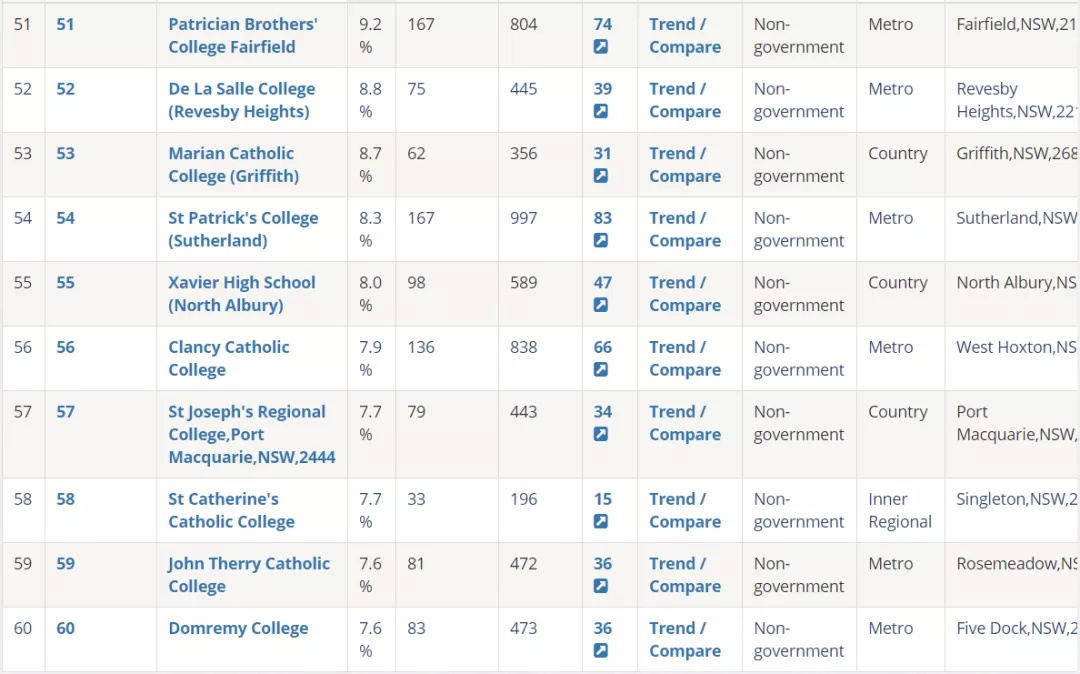Select rank link 57

(x=65, y=412)
